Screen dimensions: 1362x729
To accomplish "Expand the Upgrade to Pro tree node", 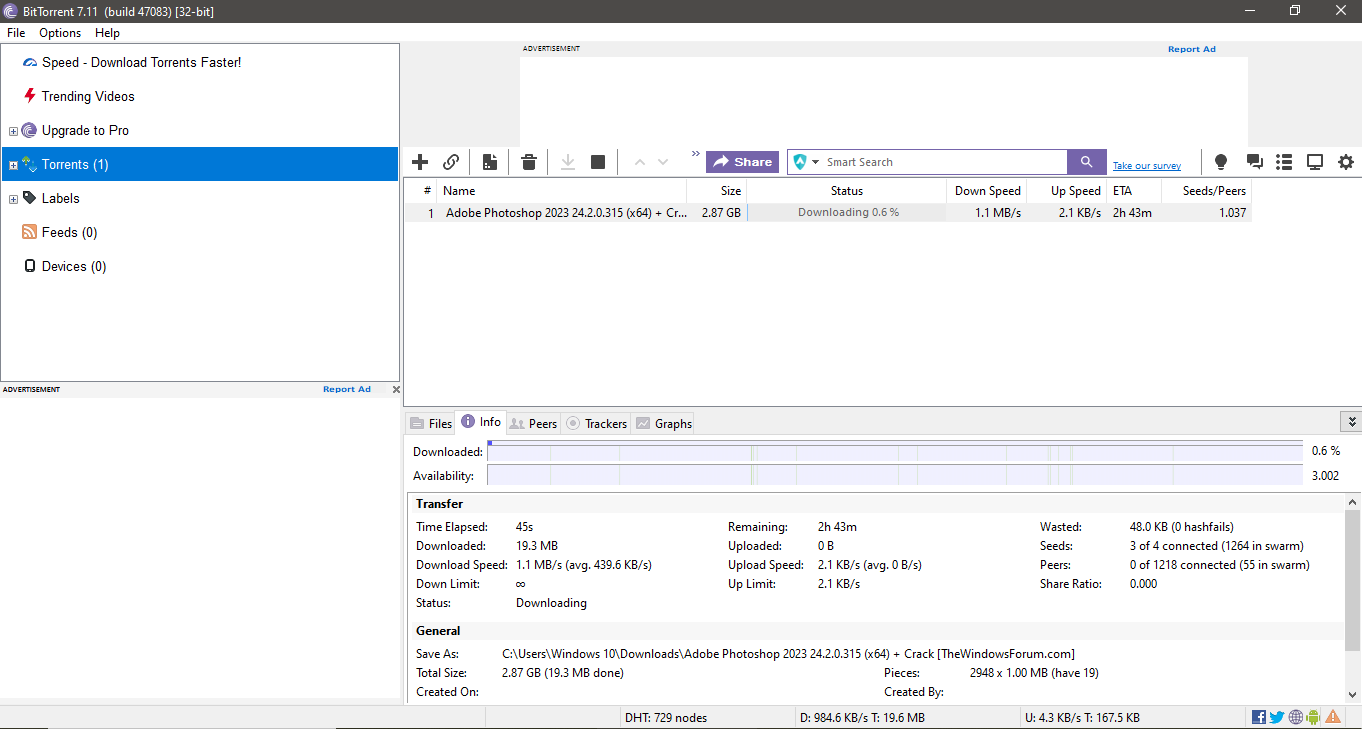I will pos(13,131).
